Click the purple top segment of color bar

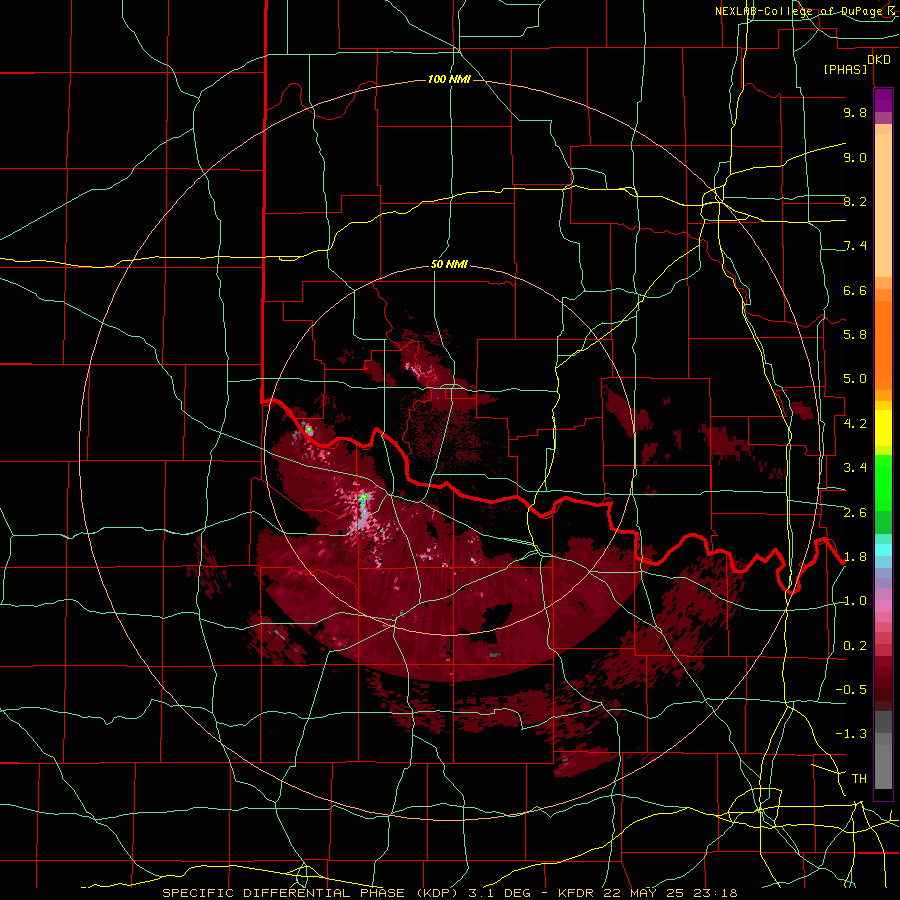tap(883, 100)
